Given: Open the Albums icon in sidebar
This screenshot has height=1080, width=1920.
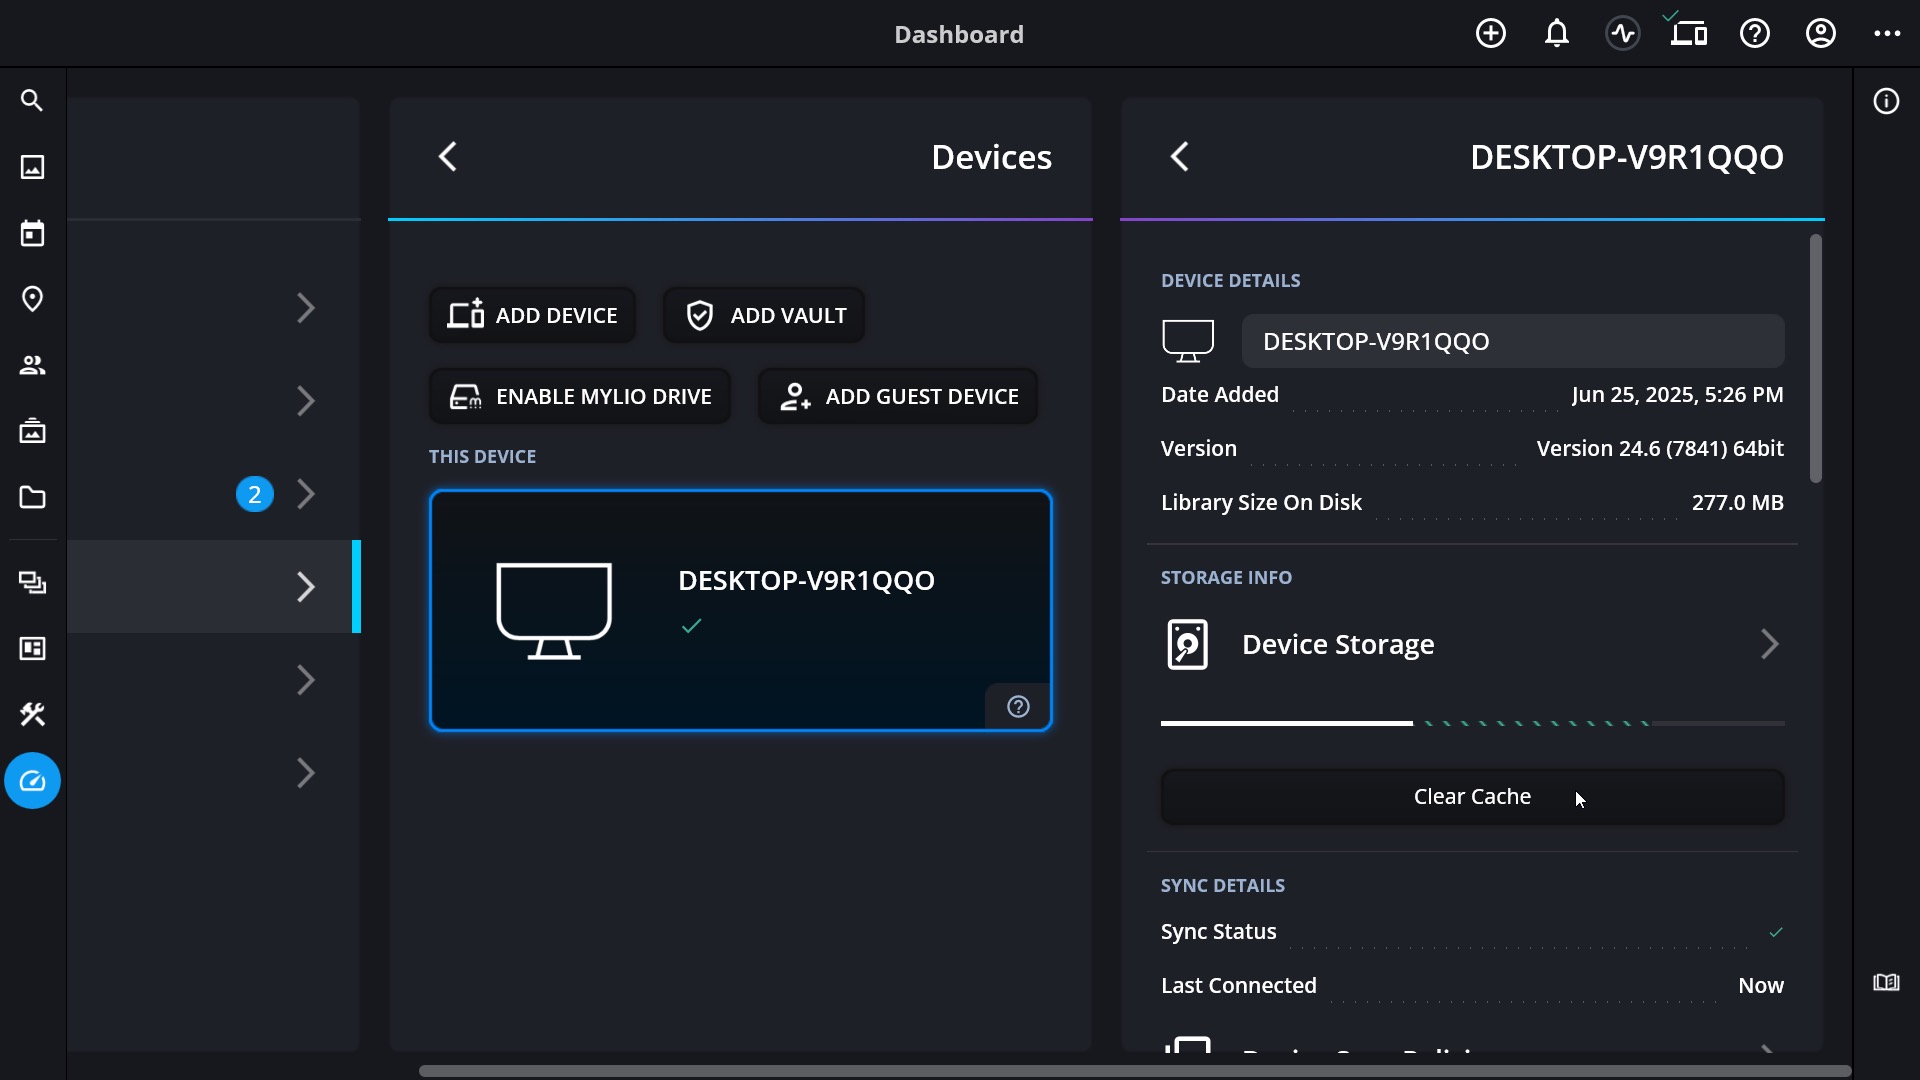Looking at the screenshot, I should pos(32,431).
